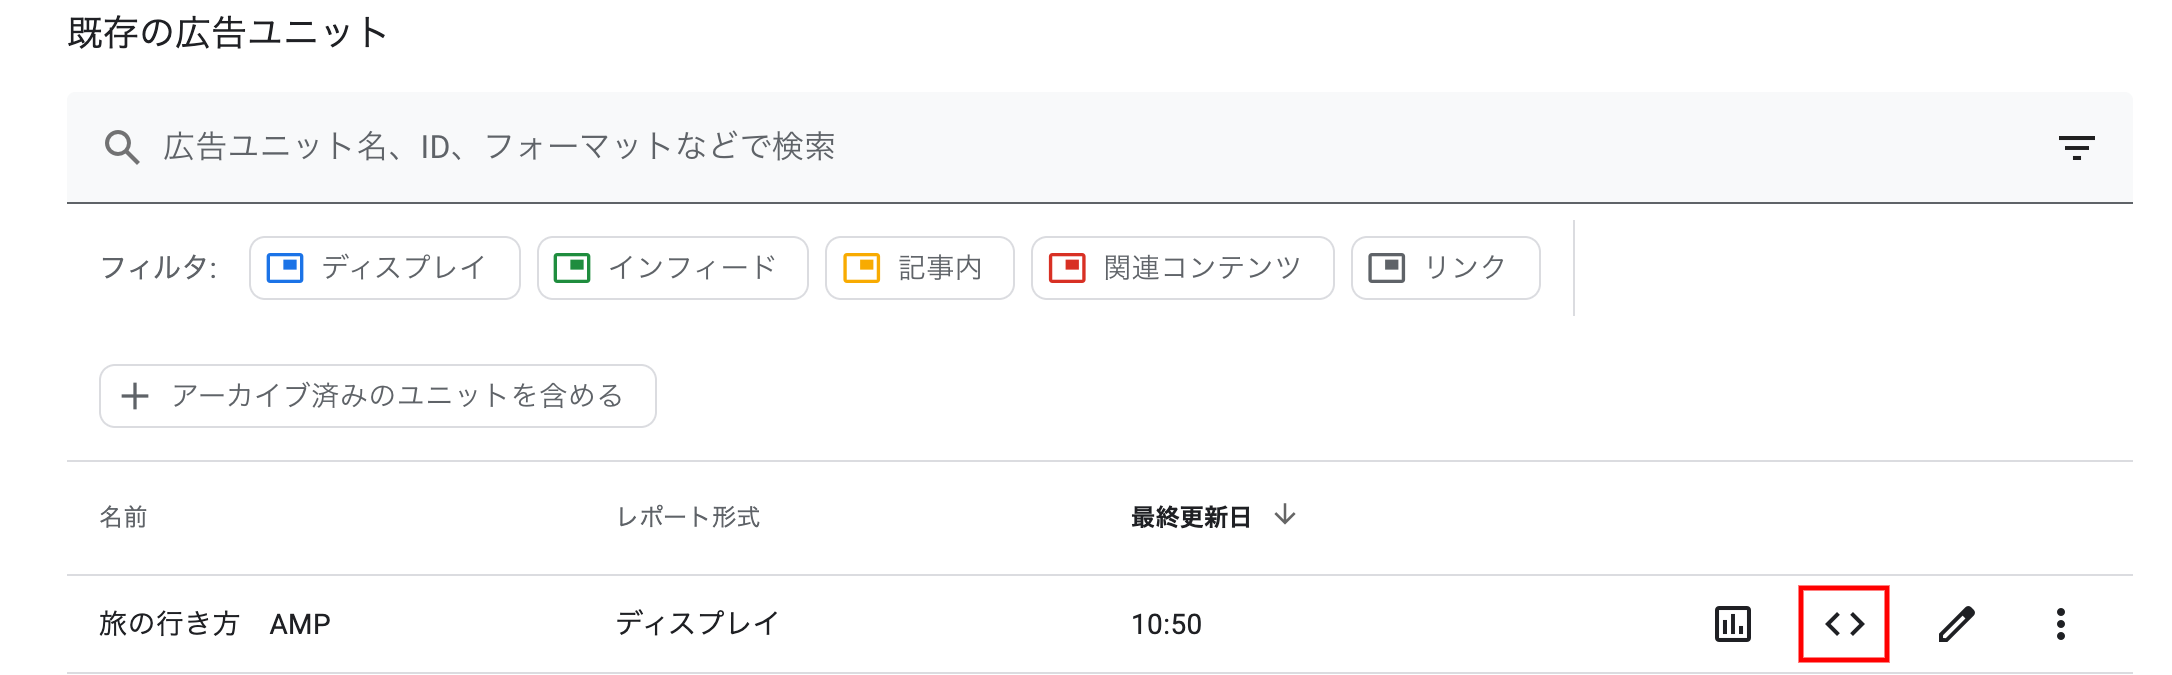Click the 10:50 last updated cell

(1166, 624)
